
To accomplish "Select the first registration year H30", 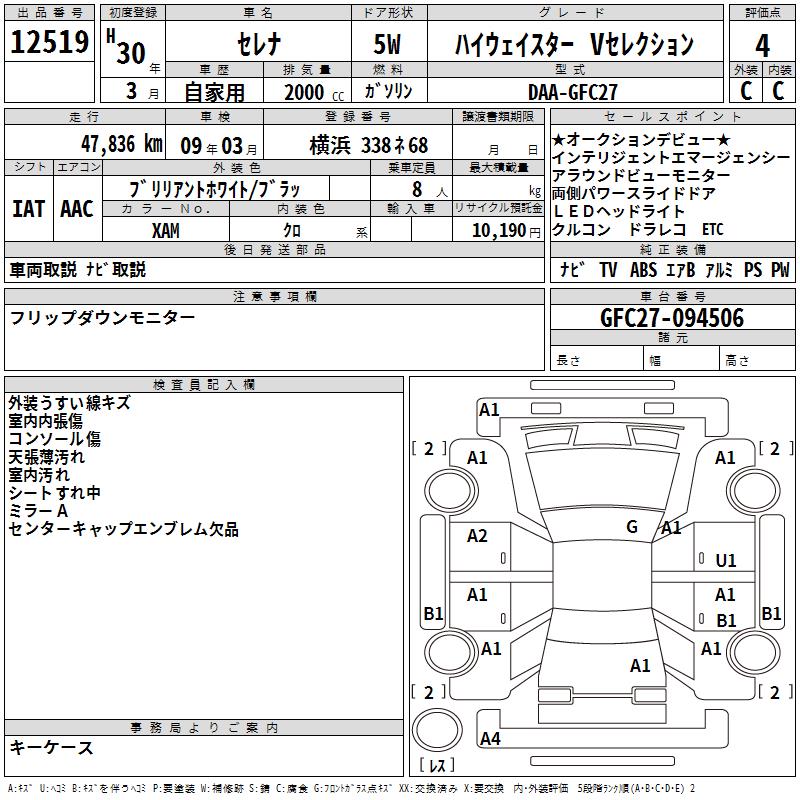I will [126, 46].
